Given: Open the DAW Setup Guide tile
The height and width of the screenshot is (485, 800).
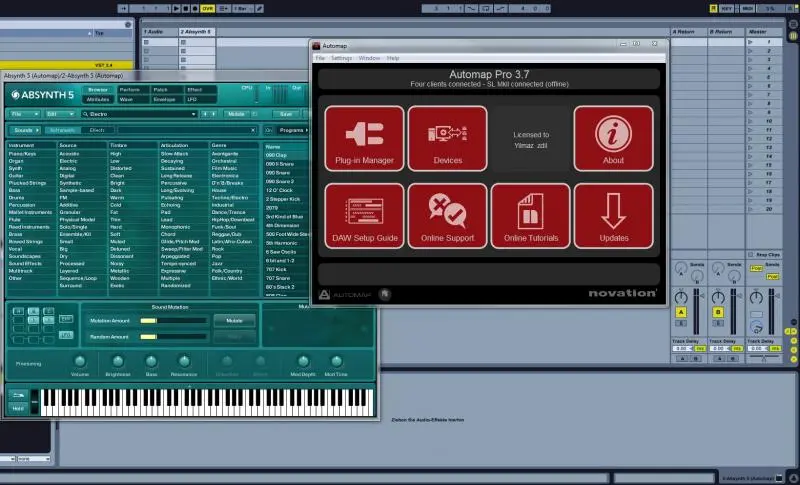Looking at the screenshot, I should (364, 216).
